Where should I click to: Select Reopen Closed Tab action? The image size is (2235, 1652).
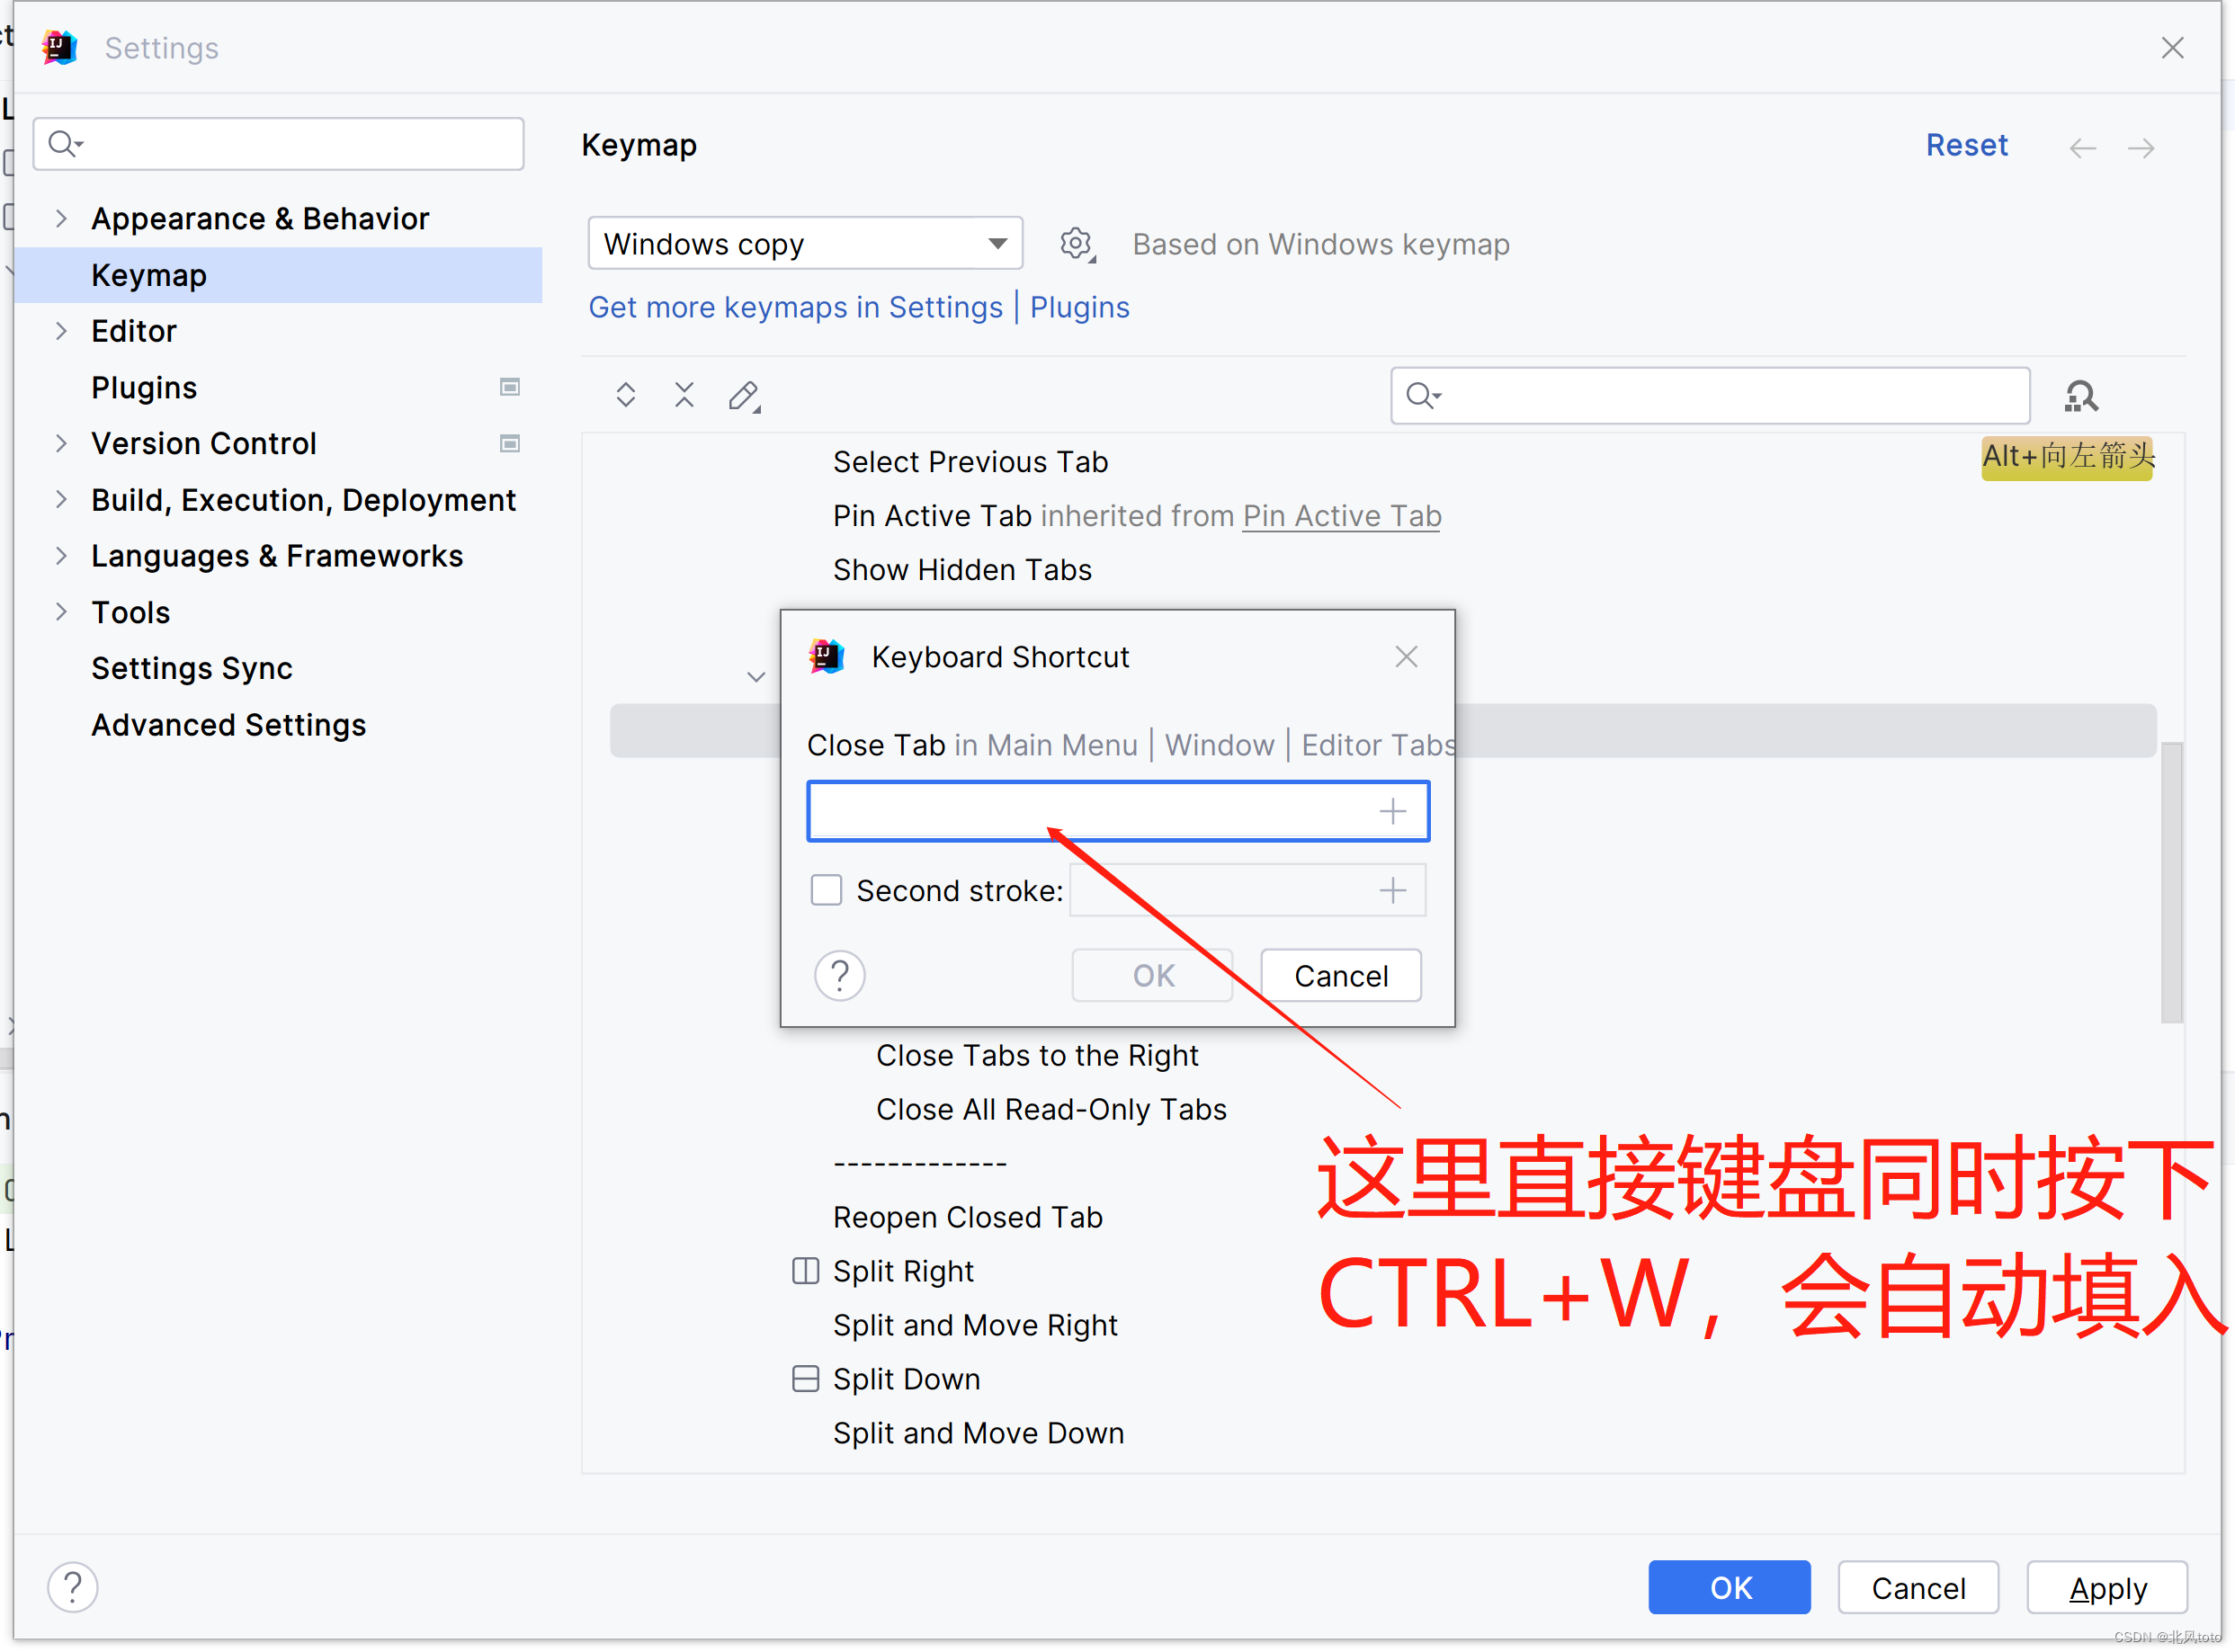coord(968,1218)
